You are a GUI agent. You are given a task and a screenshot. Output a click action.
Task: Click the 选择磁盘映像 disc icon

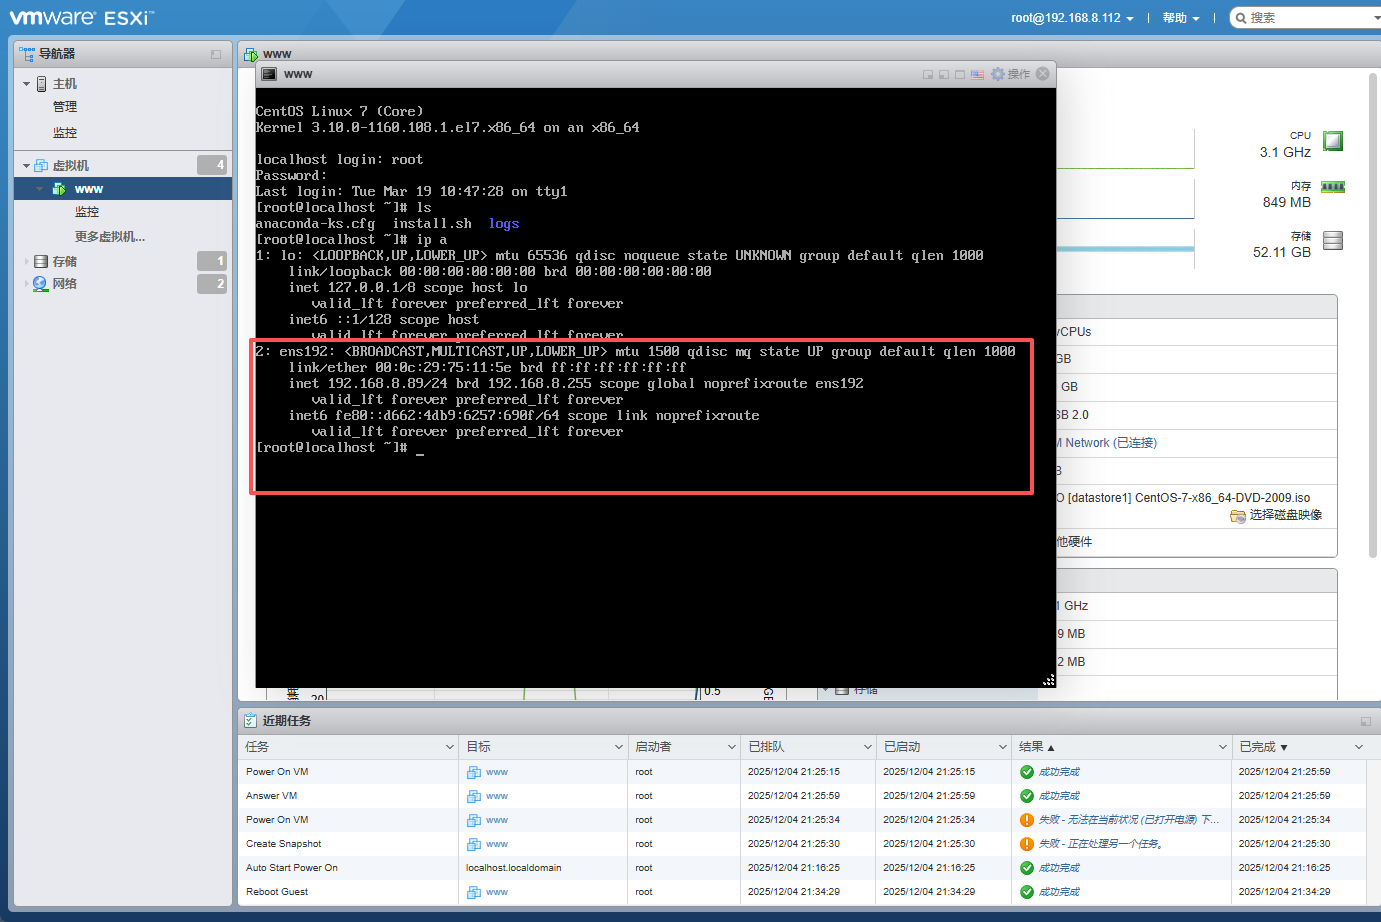pyautogui.click(x=1238, y=516)
